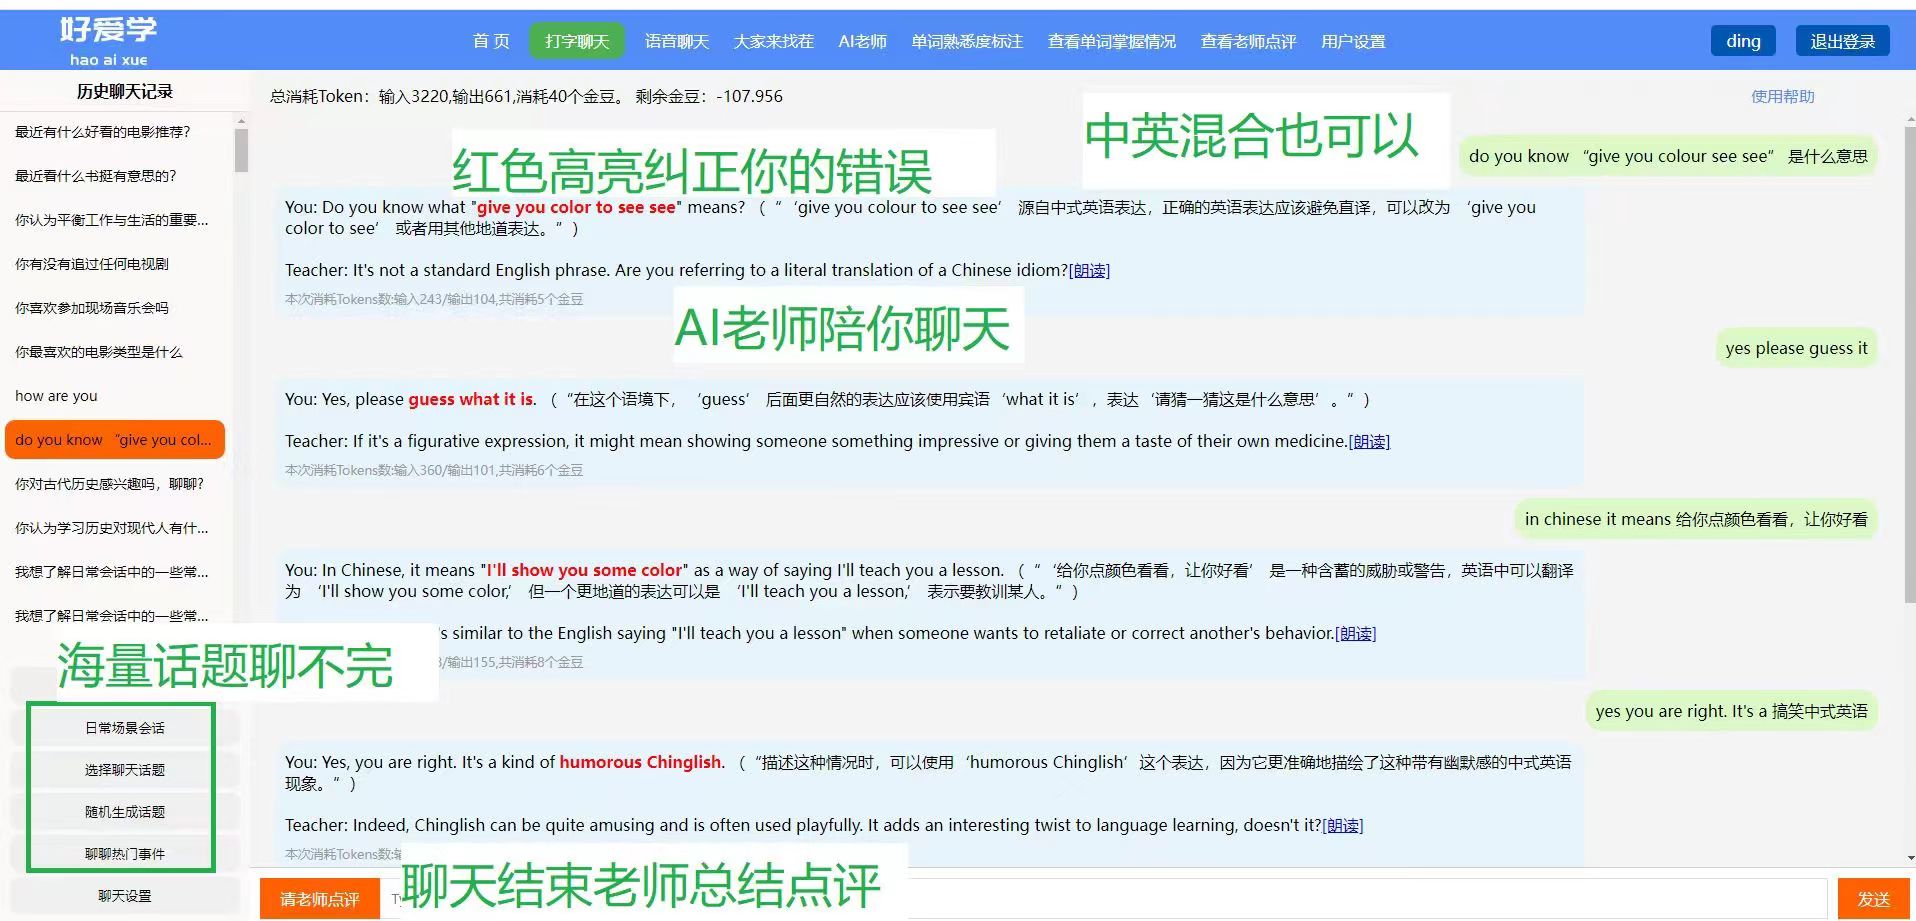Screen dimensions: 1916x921
Task: Open 用户设置
Action: 1352,41
